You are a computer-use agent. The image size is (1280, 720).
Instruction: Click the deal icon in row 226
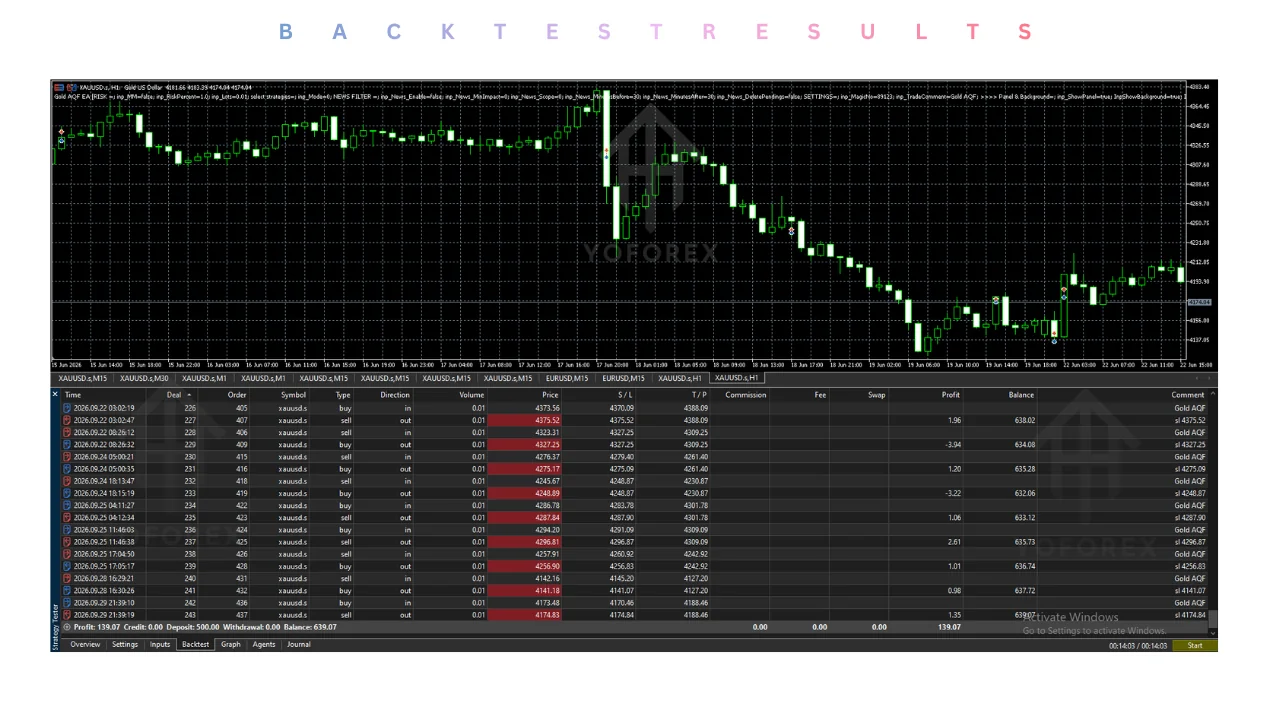pos(67,408)
